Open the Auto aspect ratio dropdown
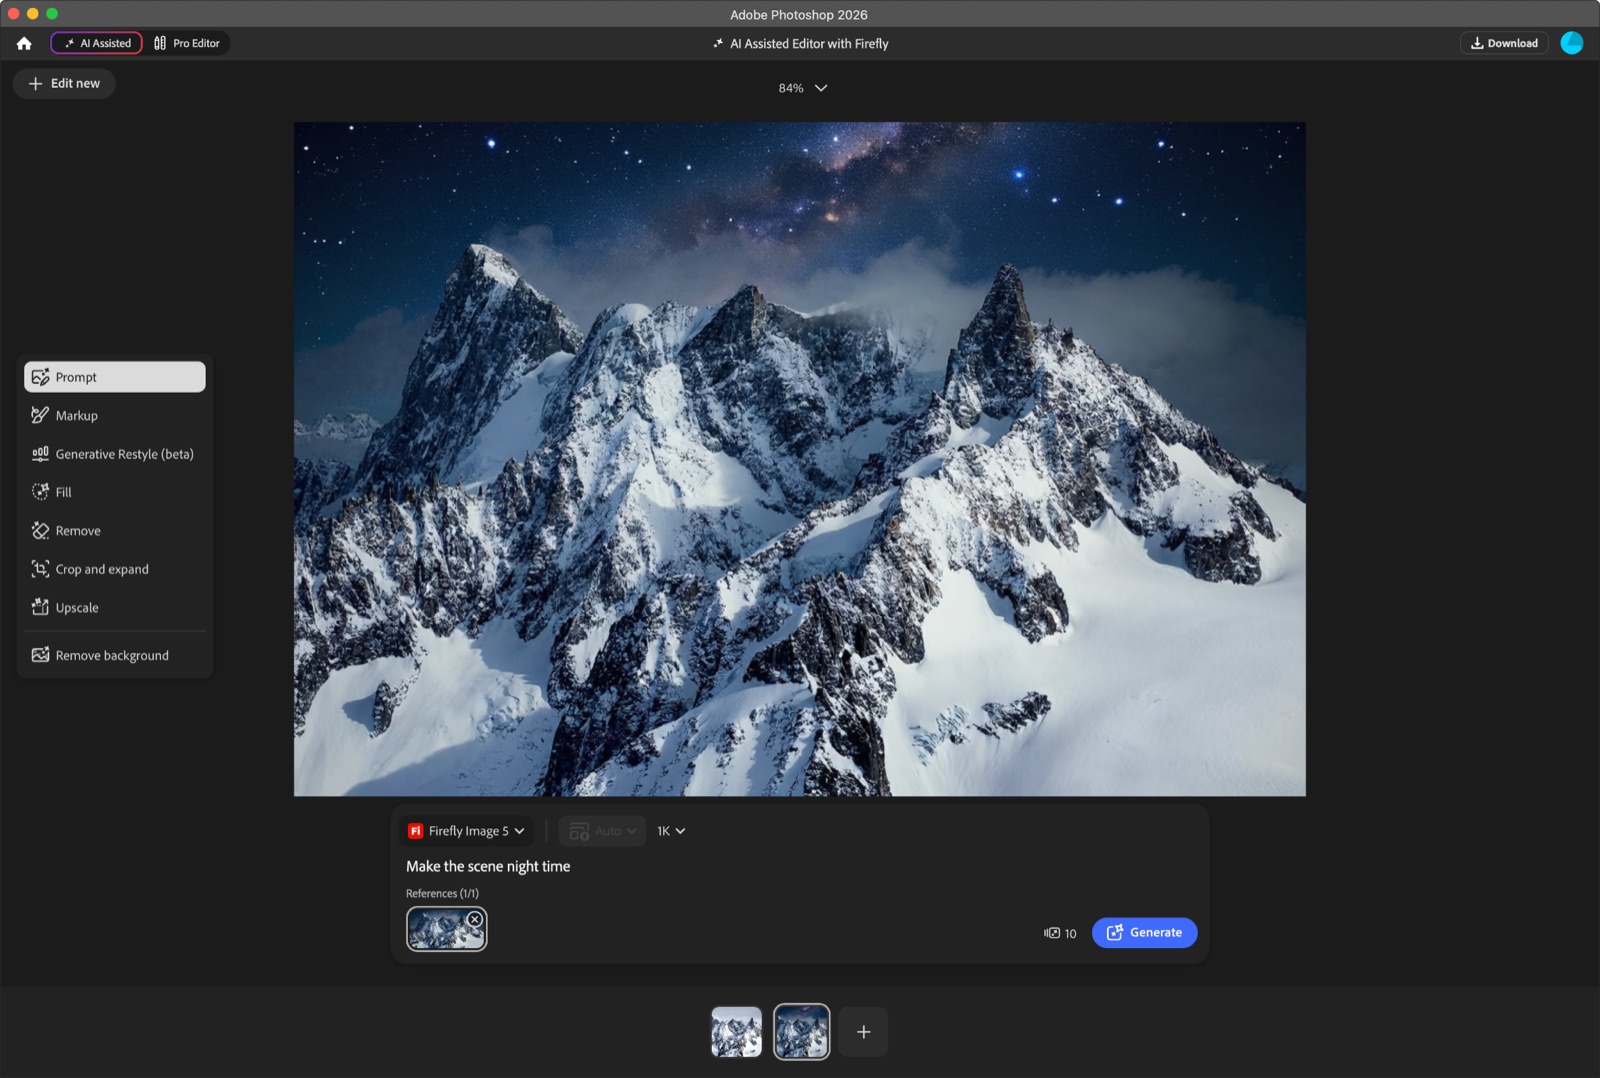1600x1078 pixels. click(x=603, y=831)
